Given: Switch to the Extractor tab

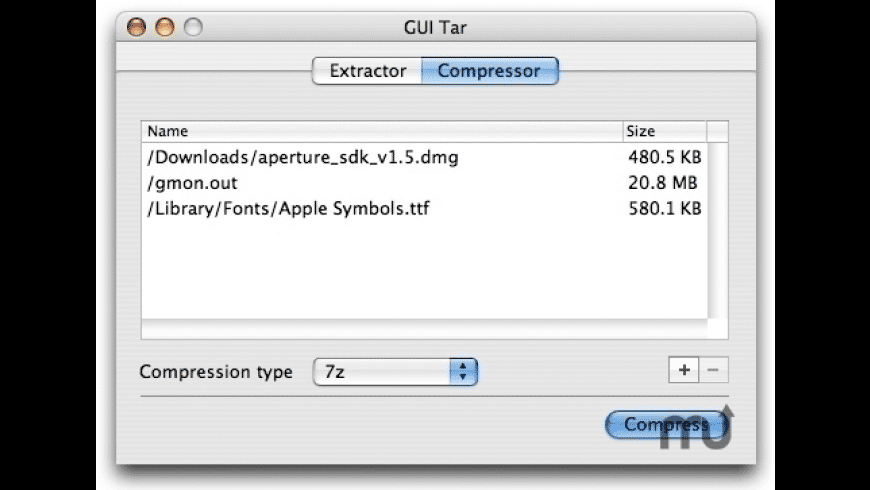Looking at the screenshot, I should click(x=367, y=71).
